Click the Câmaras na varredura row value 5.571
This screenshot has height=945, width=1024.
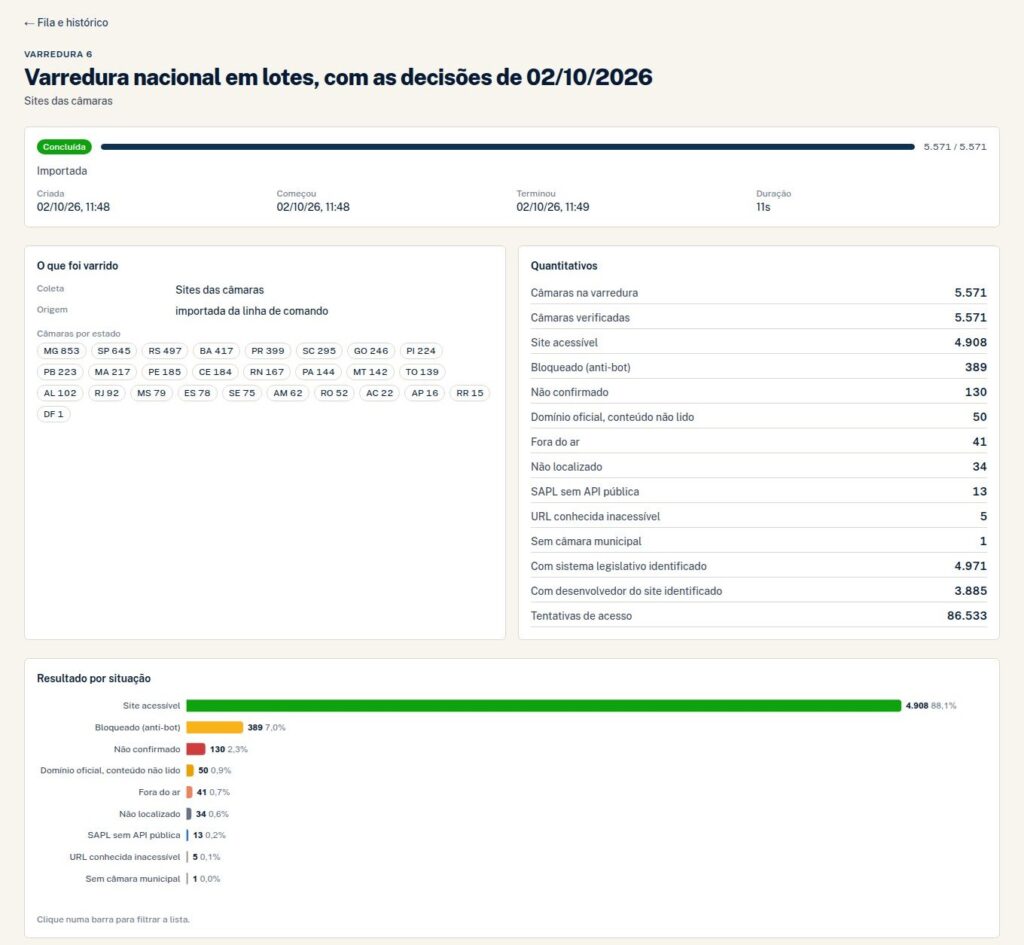[970, 293]
